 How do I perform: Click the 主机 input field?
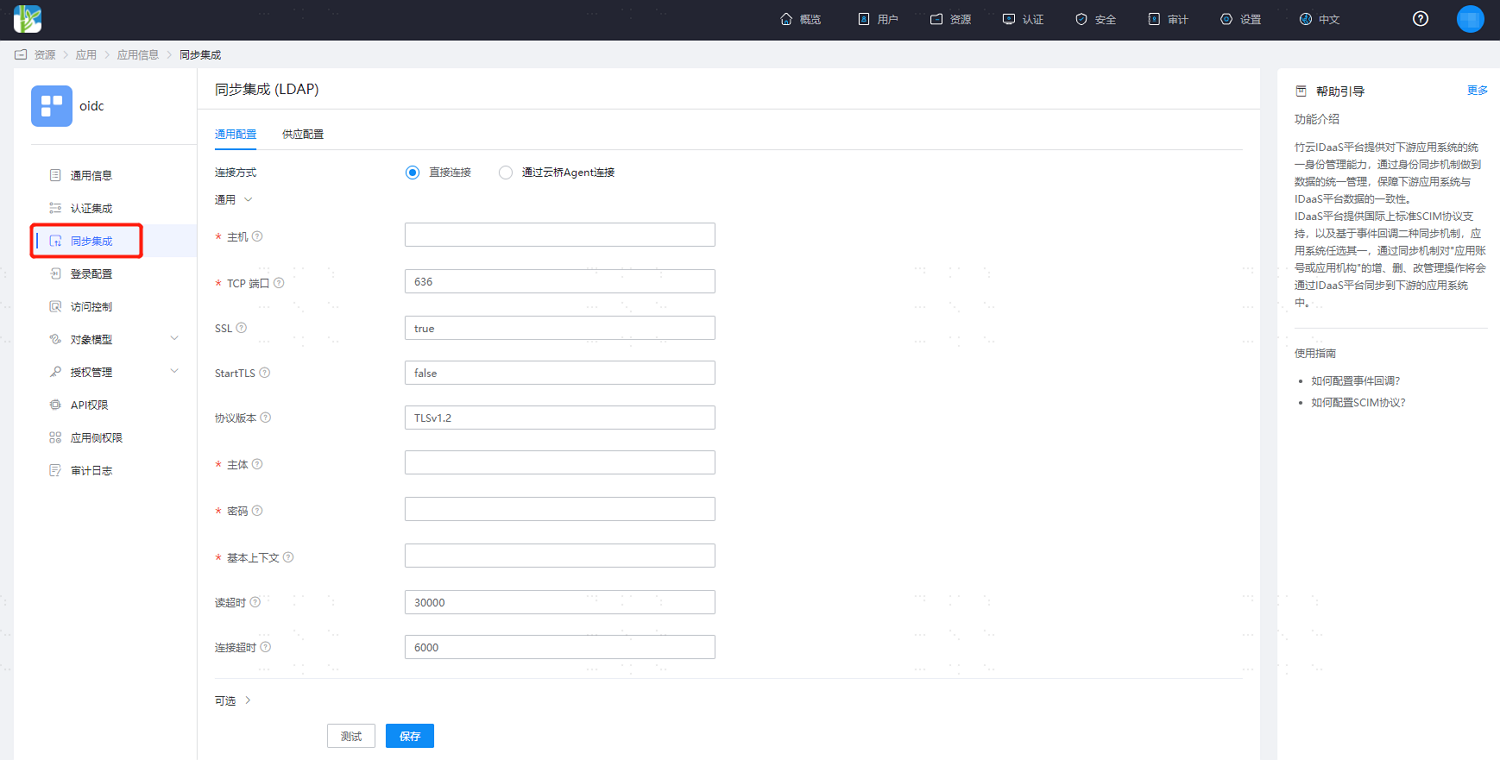tap(560, 235)
